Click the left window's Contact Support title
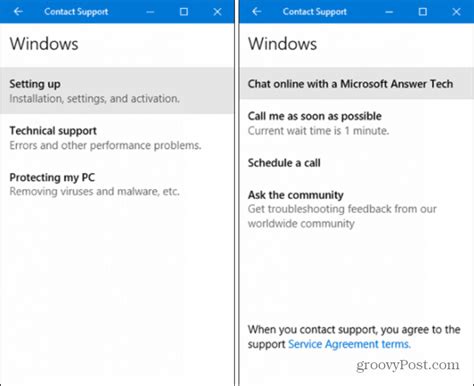 pyautogui.click(x=76, y=12)
